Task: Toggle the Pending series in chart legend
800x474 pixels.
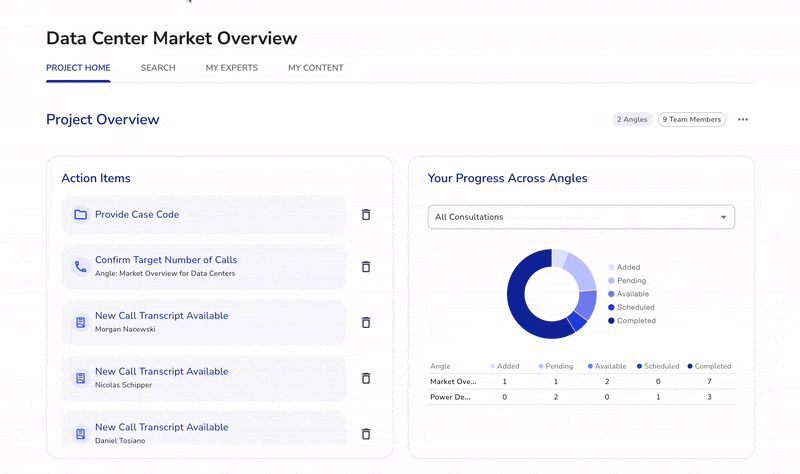Action: tap(631, 281)
